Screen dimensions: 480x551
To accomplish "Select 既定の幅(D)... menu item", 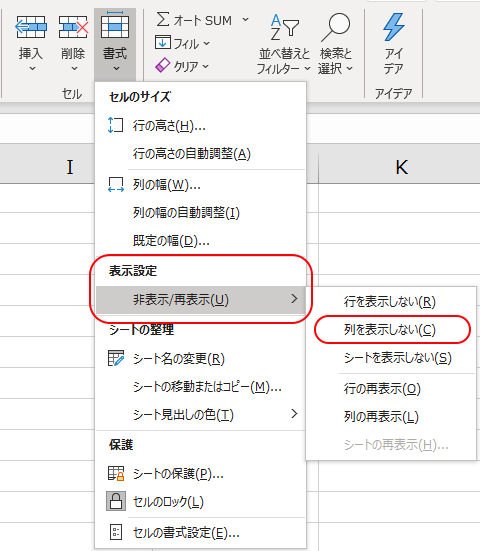I will (x=201, y=241).
